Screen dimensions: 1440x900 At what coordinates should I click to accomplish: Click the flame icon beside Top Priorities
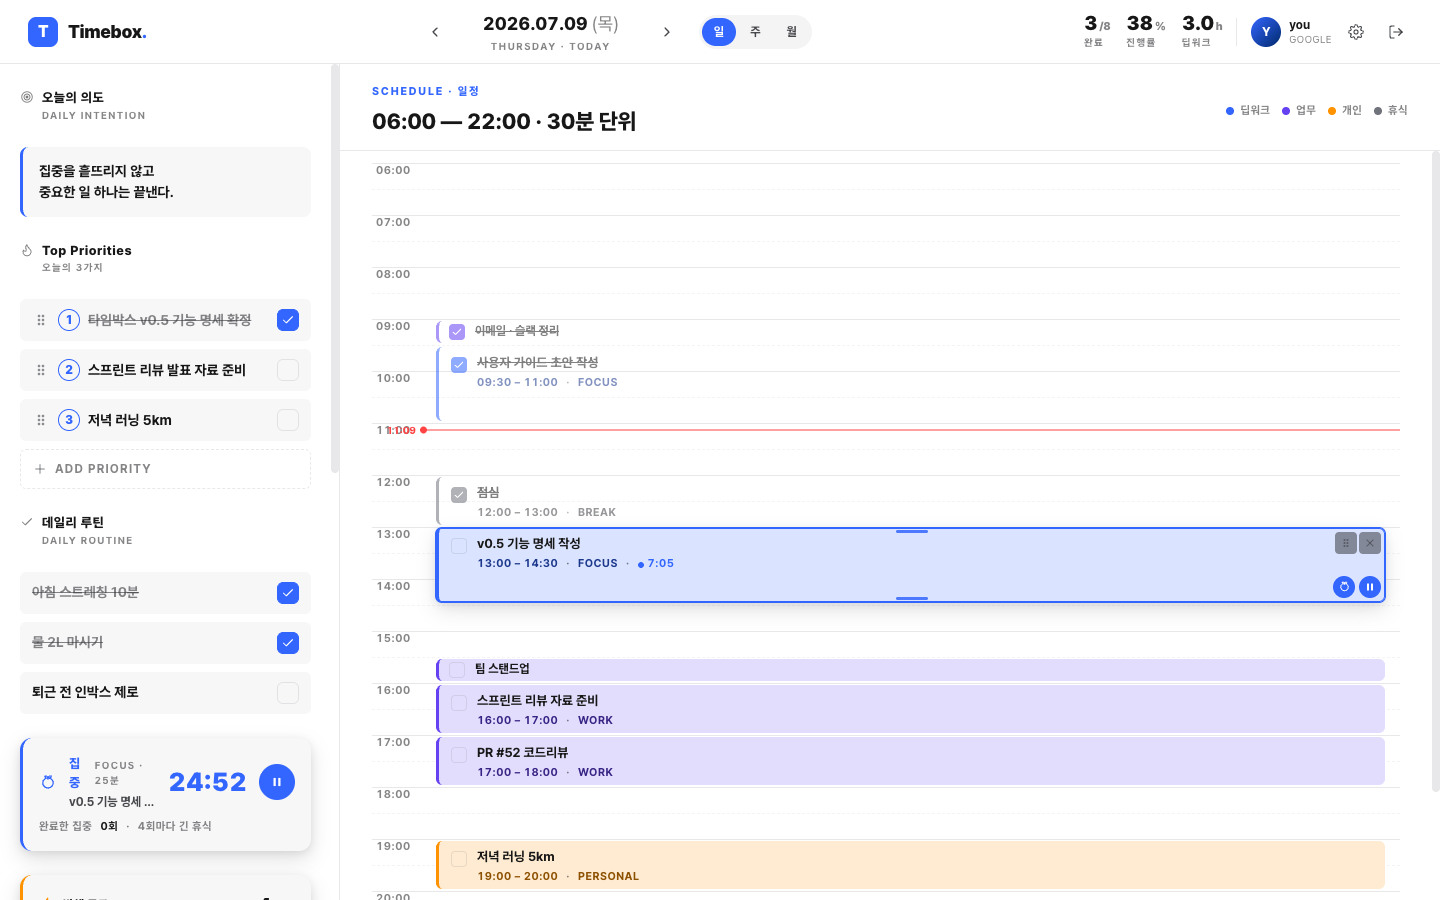point(27,250)
